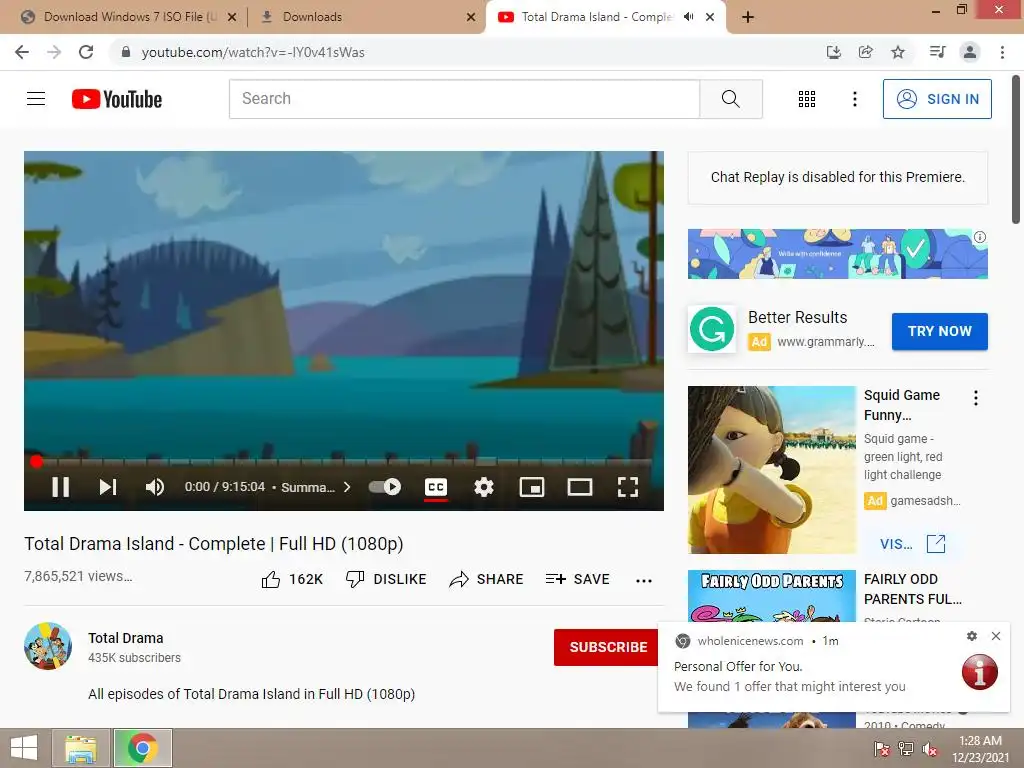Click the red SUBSCRIBE button
Image resolution: width=1024 pixels, height=768 pixels.
(607, 647)
